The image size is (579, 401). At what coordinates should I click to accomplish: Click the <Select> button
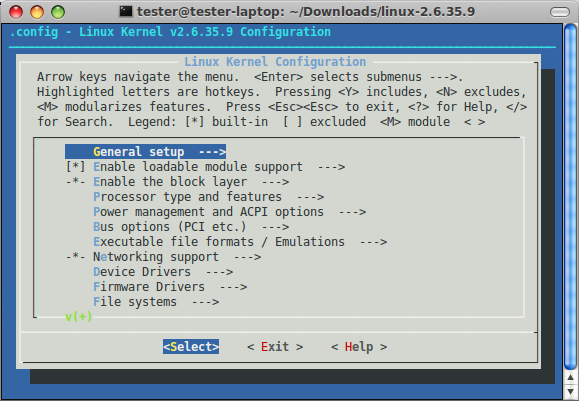pyautogui.click(x=191, y=347)
